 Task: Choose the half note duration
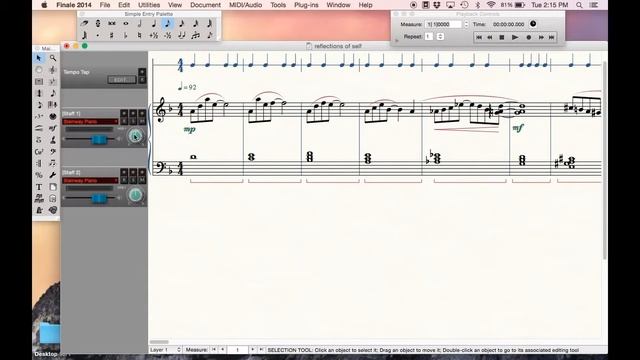(x=140, y=24)
